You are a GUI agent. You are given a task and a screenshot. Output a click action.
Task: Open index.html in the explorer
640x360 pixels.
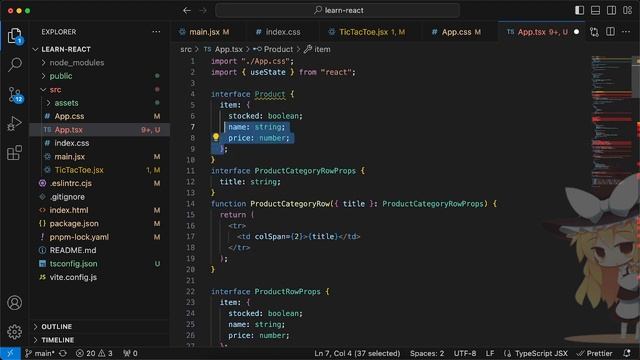(x=100, y=210)
